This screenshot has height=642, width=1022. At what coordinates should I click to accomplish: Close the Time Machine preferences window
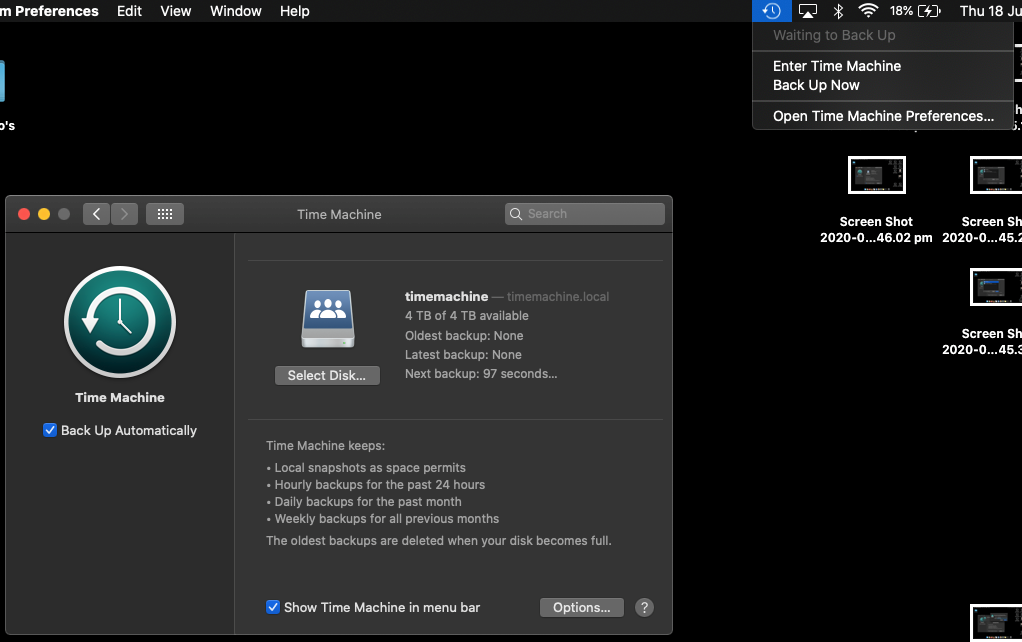24,214
